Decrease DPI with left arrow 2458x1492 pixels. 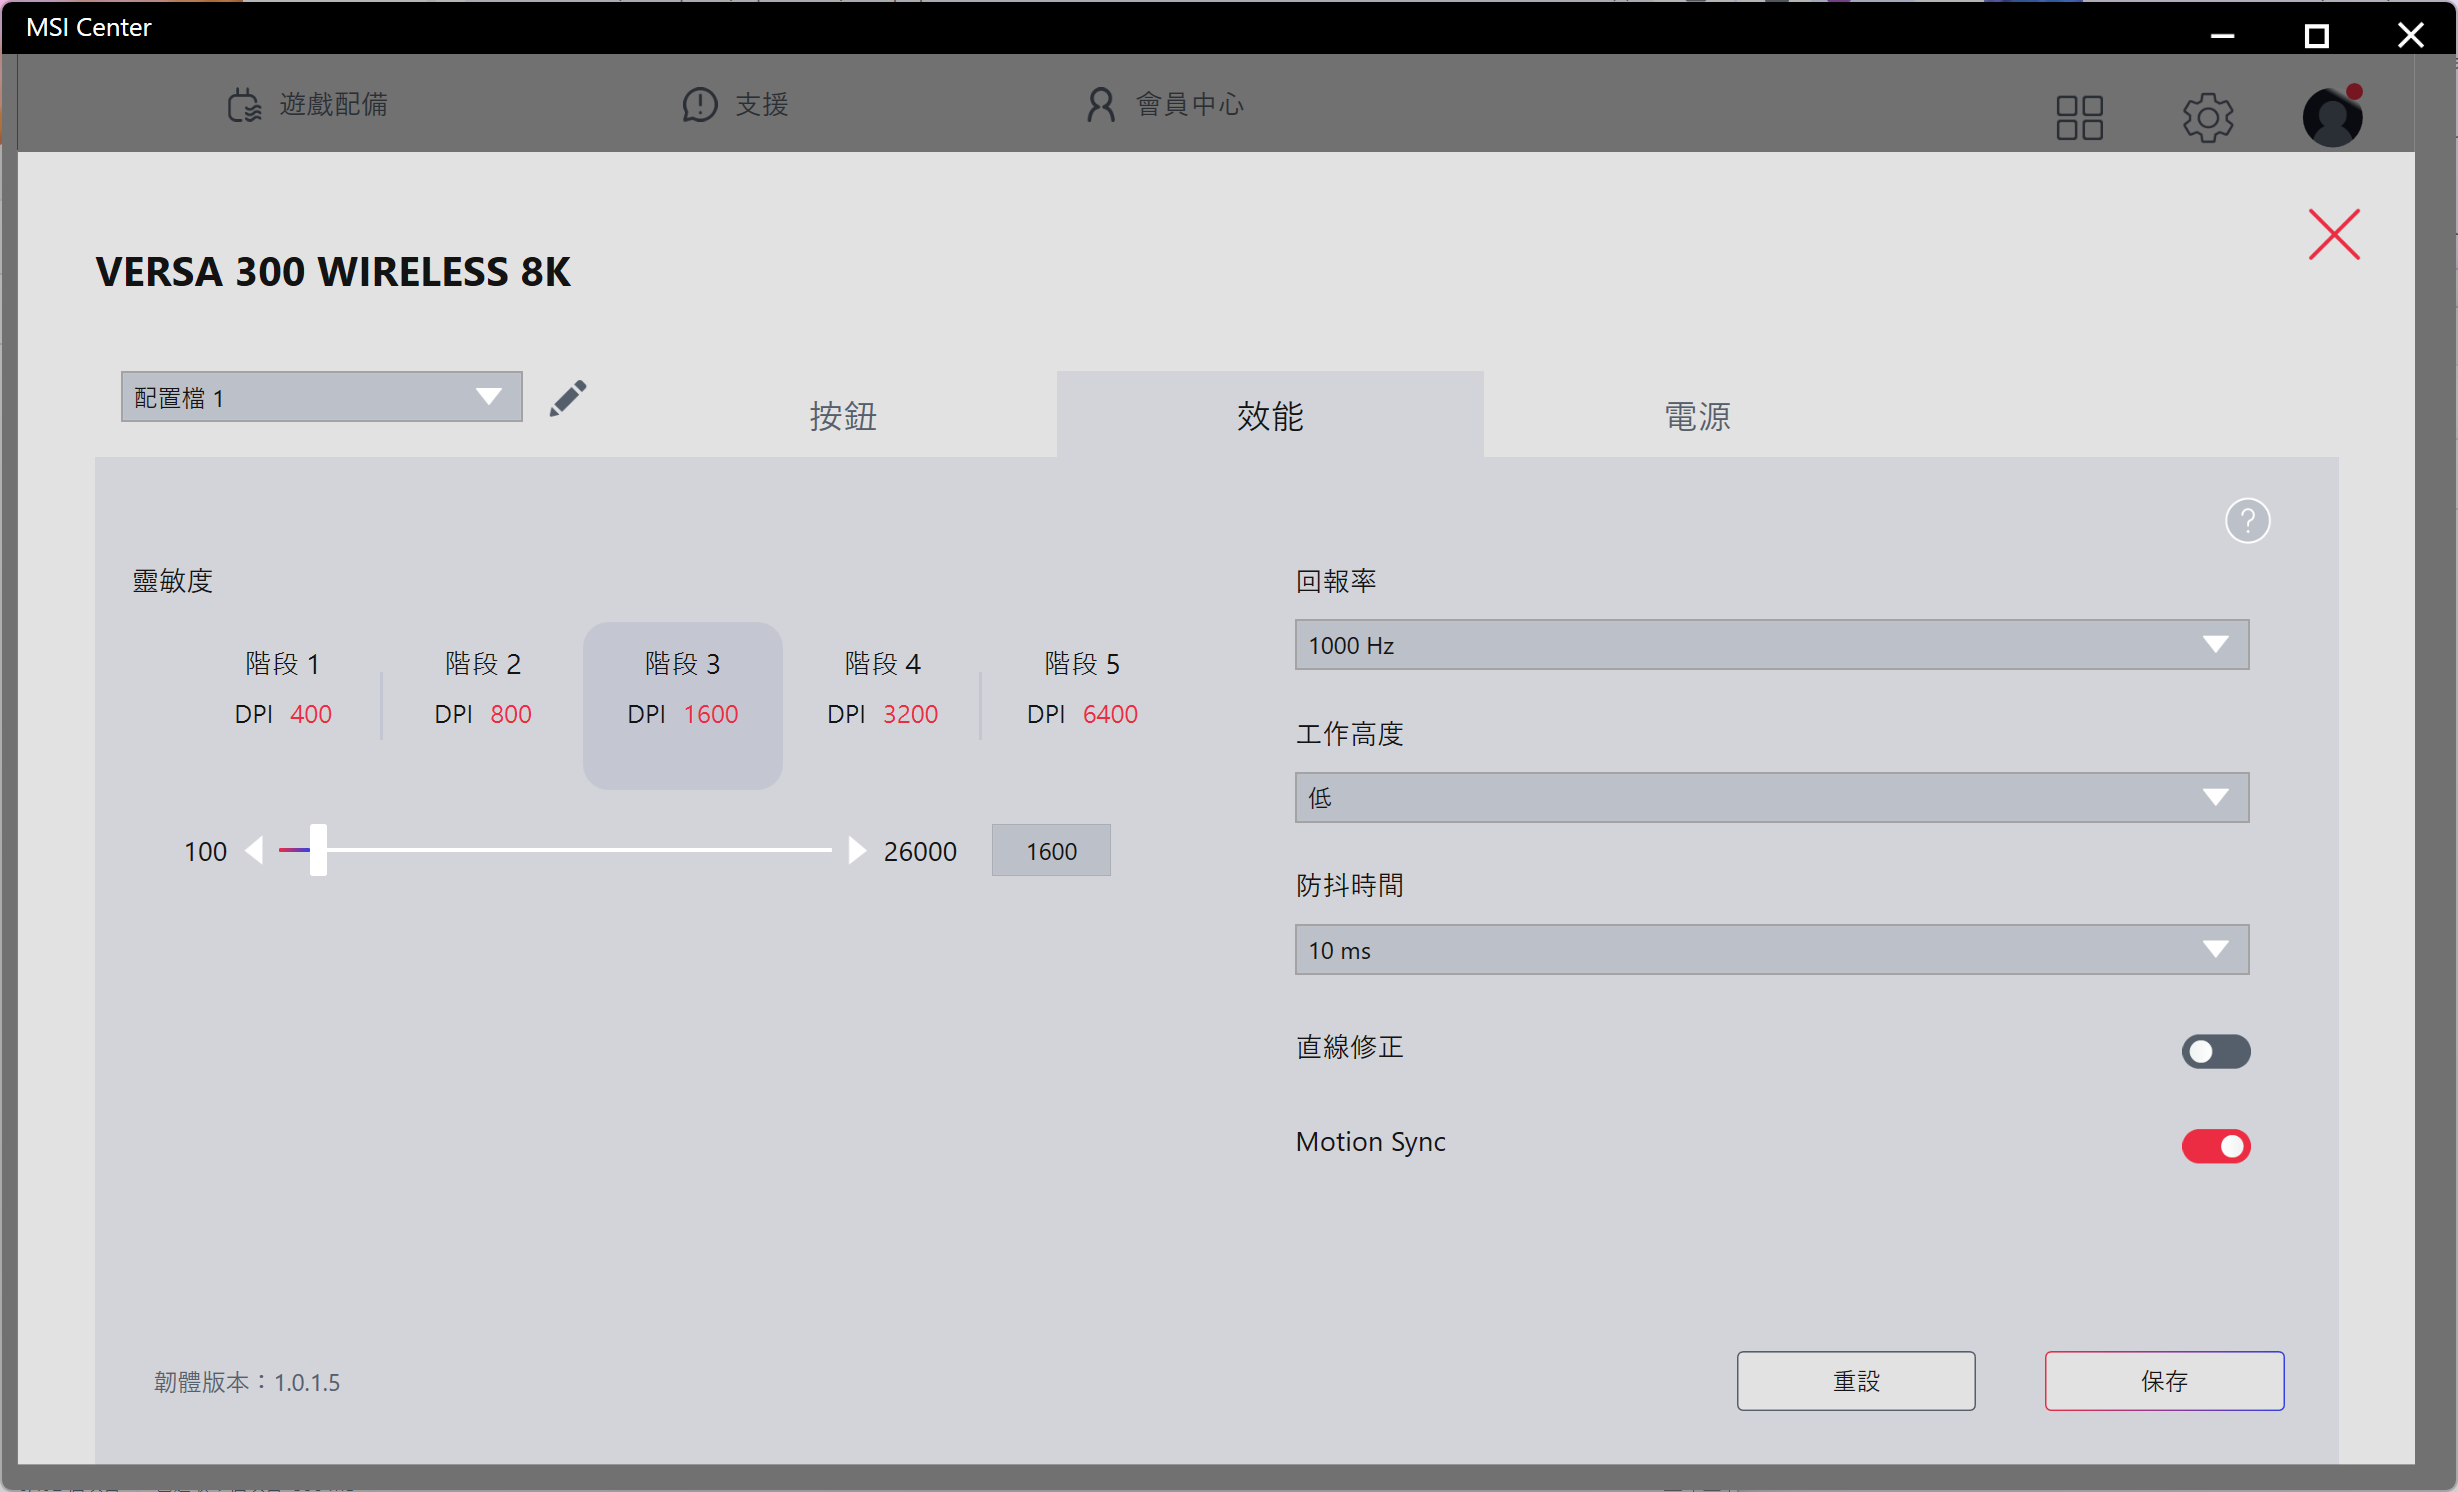coord(255,850)
